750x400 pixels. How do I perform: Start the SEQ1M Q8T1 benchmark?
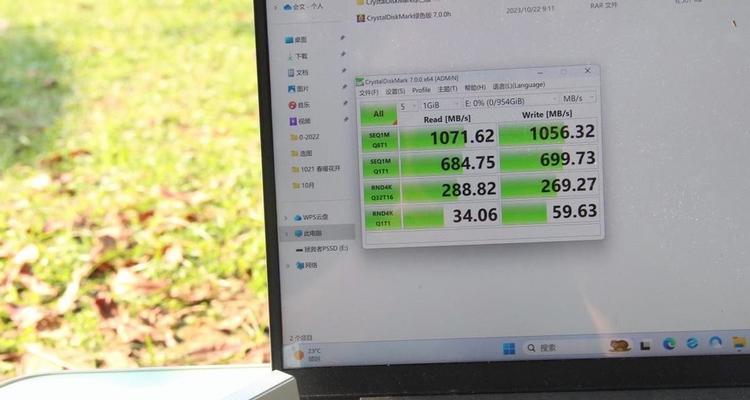[380, 139]
